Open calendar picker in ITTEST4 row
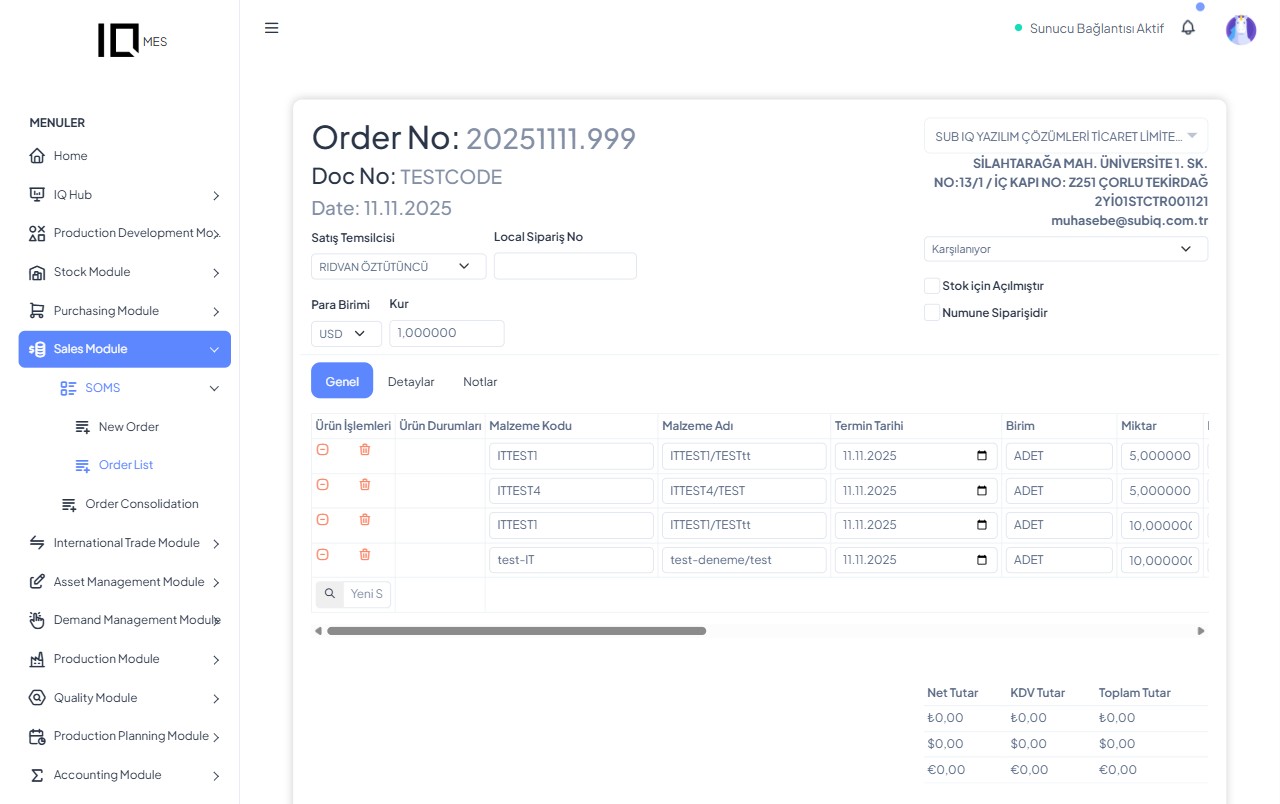 pos(981,491)
